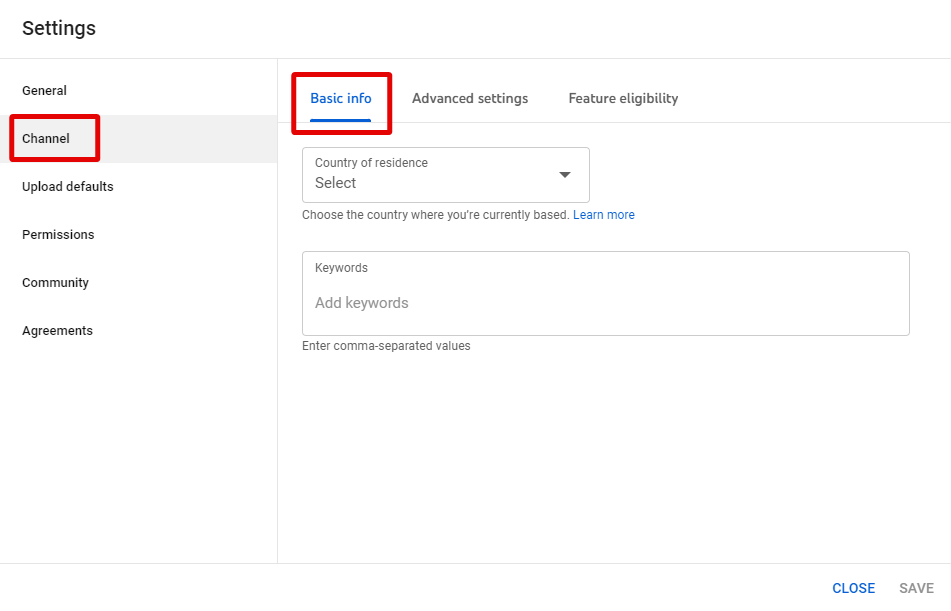Viewport: 951px width, 611px height.
Task: Switch to the Advanced settings tab
Action: pos(470,99)
